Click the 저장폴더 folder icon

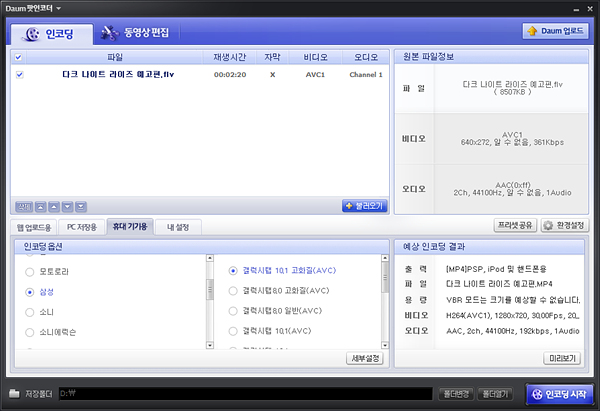[x=14, y=393]
